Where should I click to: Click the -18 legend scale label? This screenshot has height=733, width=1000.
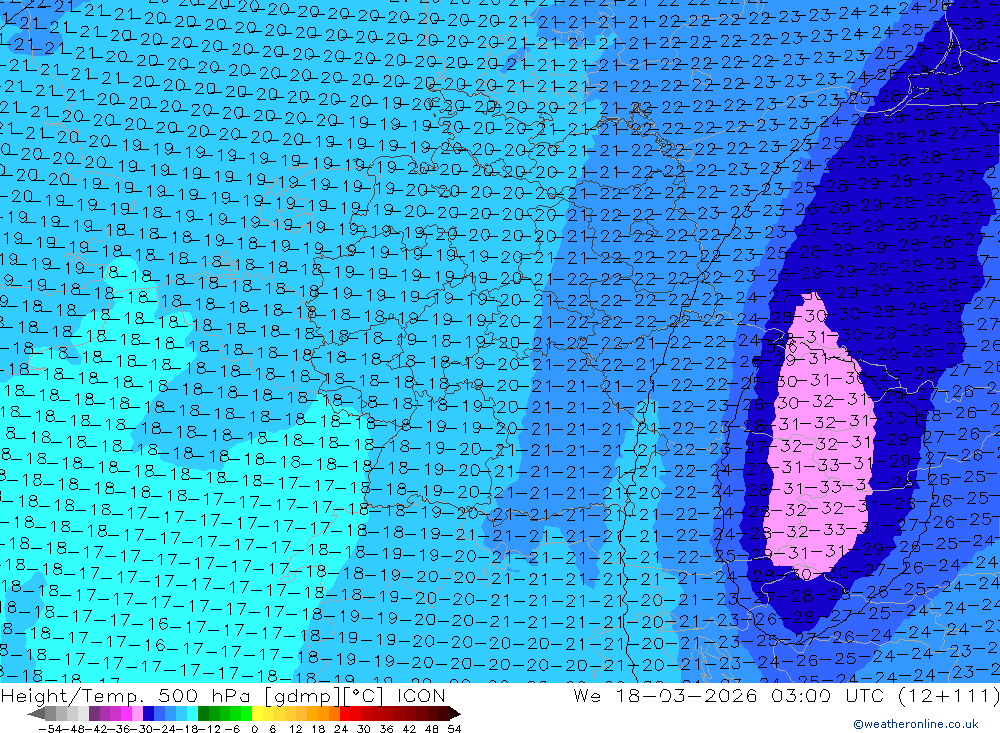click(x=188, y=729)
